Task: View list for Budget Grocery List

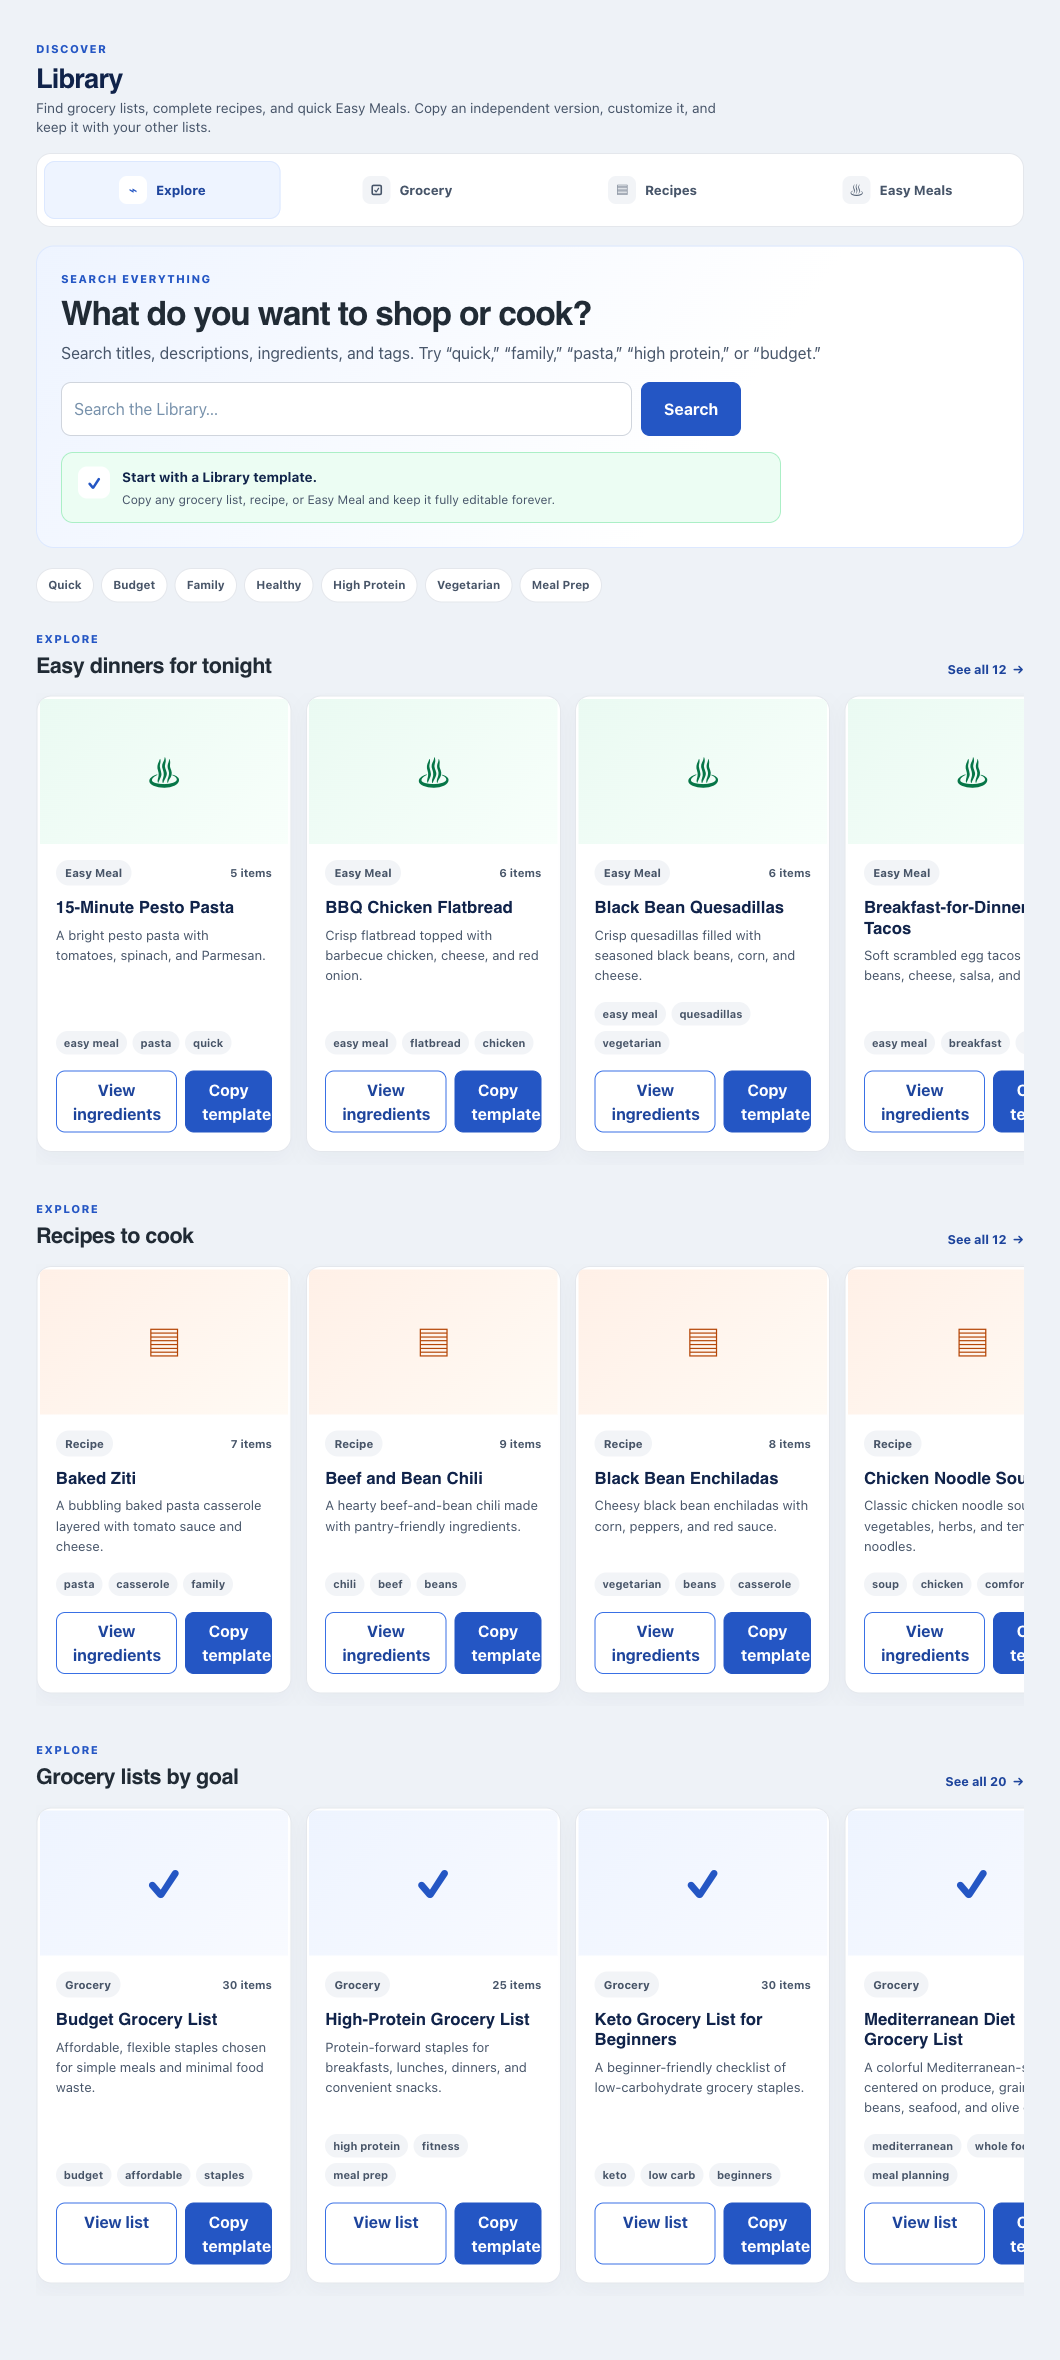Action: [x=116, y=2233]
